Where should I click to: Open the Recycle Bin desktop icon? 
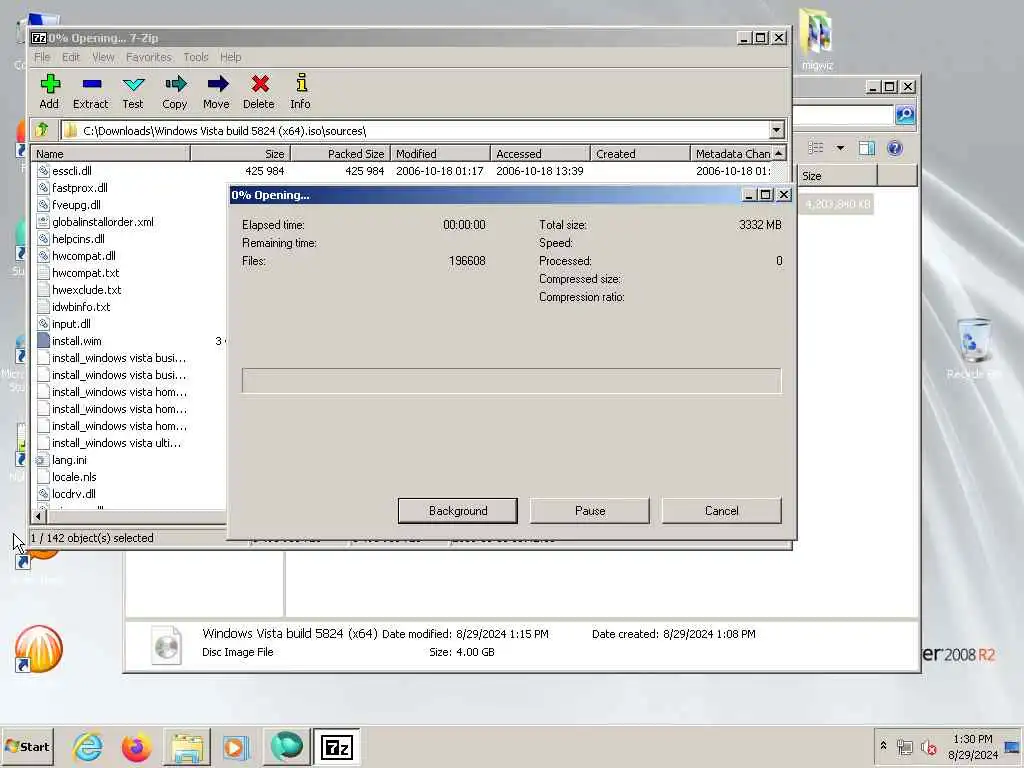(974, 349)
